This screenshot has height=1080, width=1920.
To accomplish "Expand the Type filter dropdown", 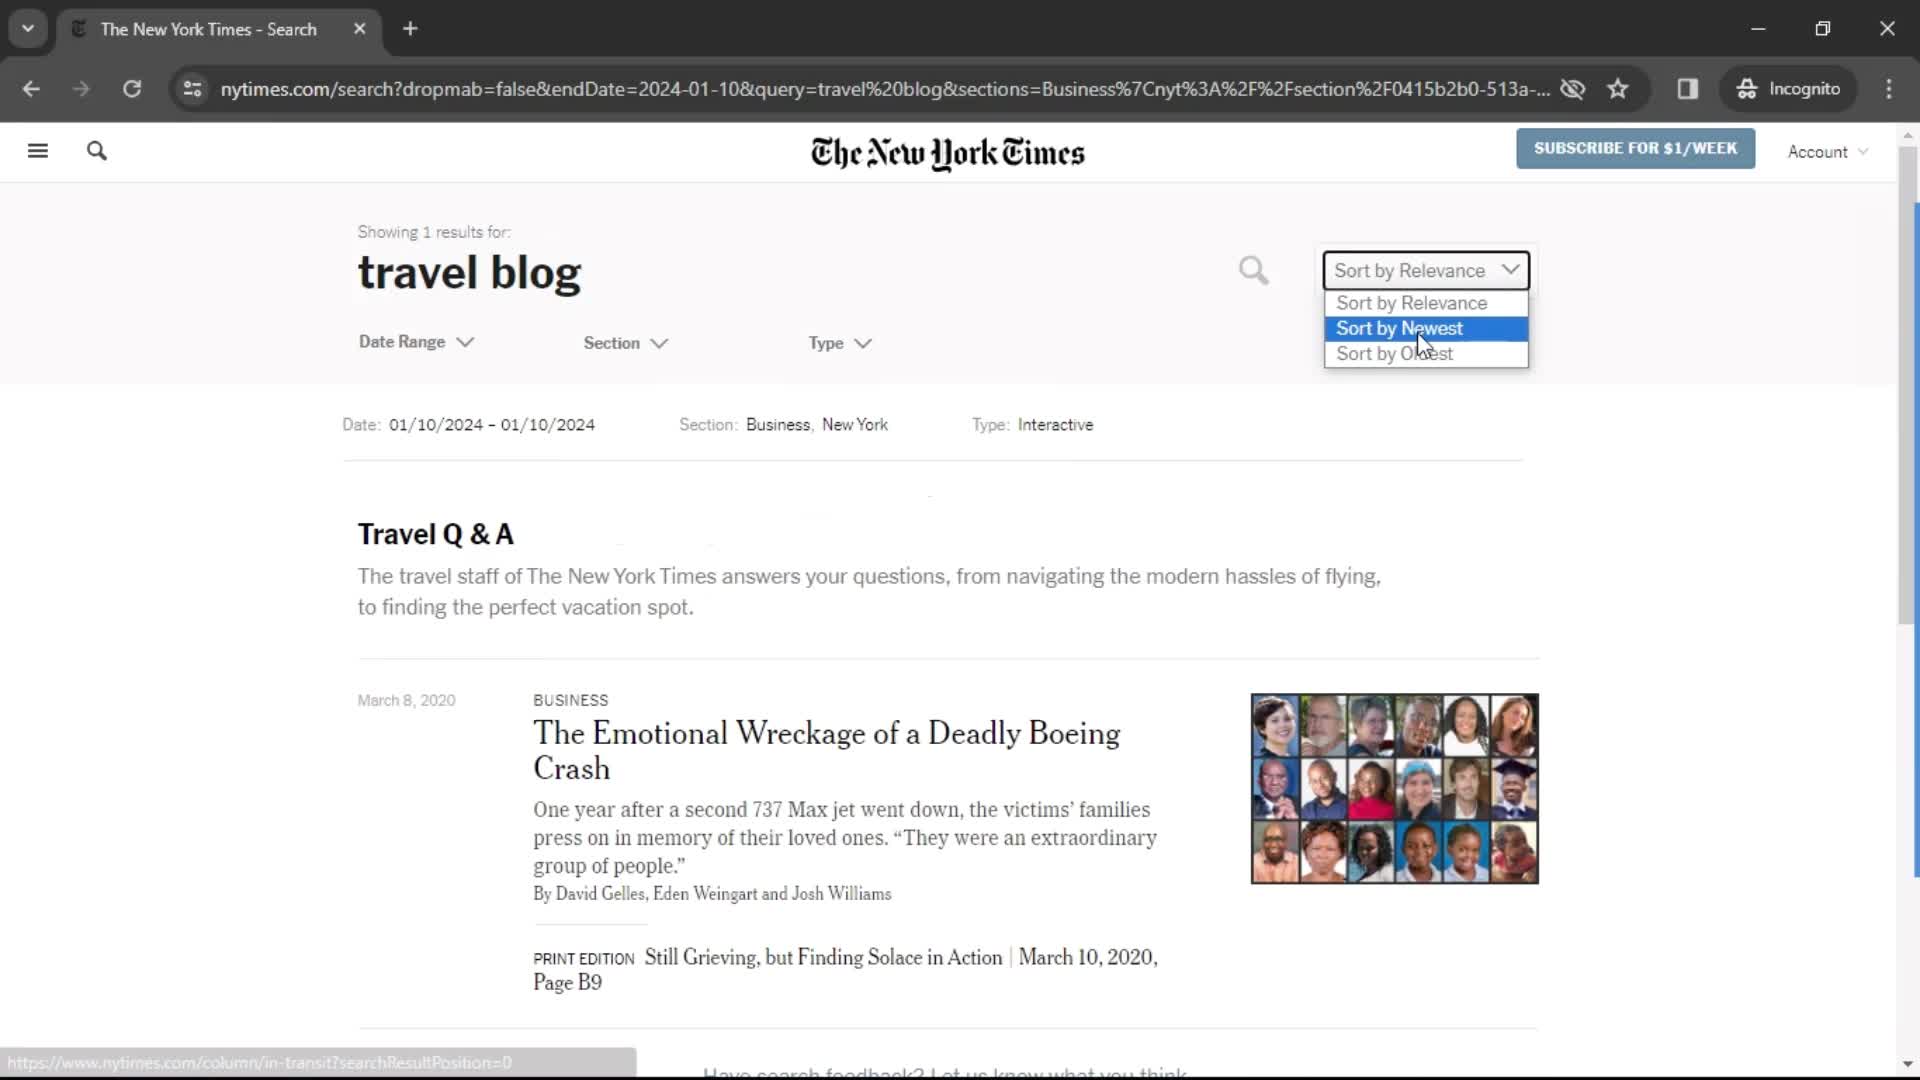I will click(x=839, y=343).
